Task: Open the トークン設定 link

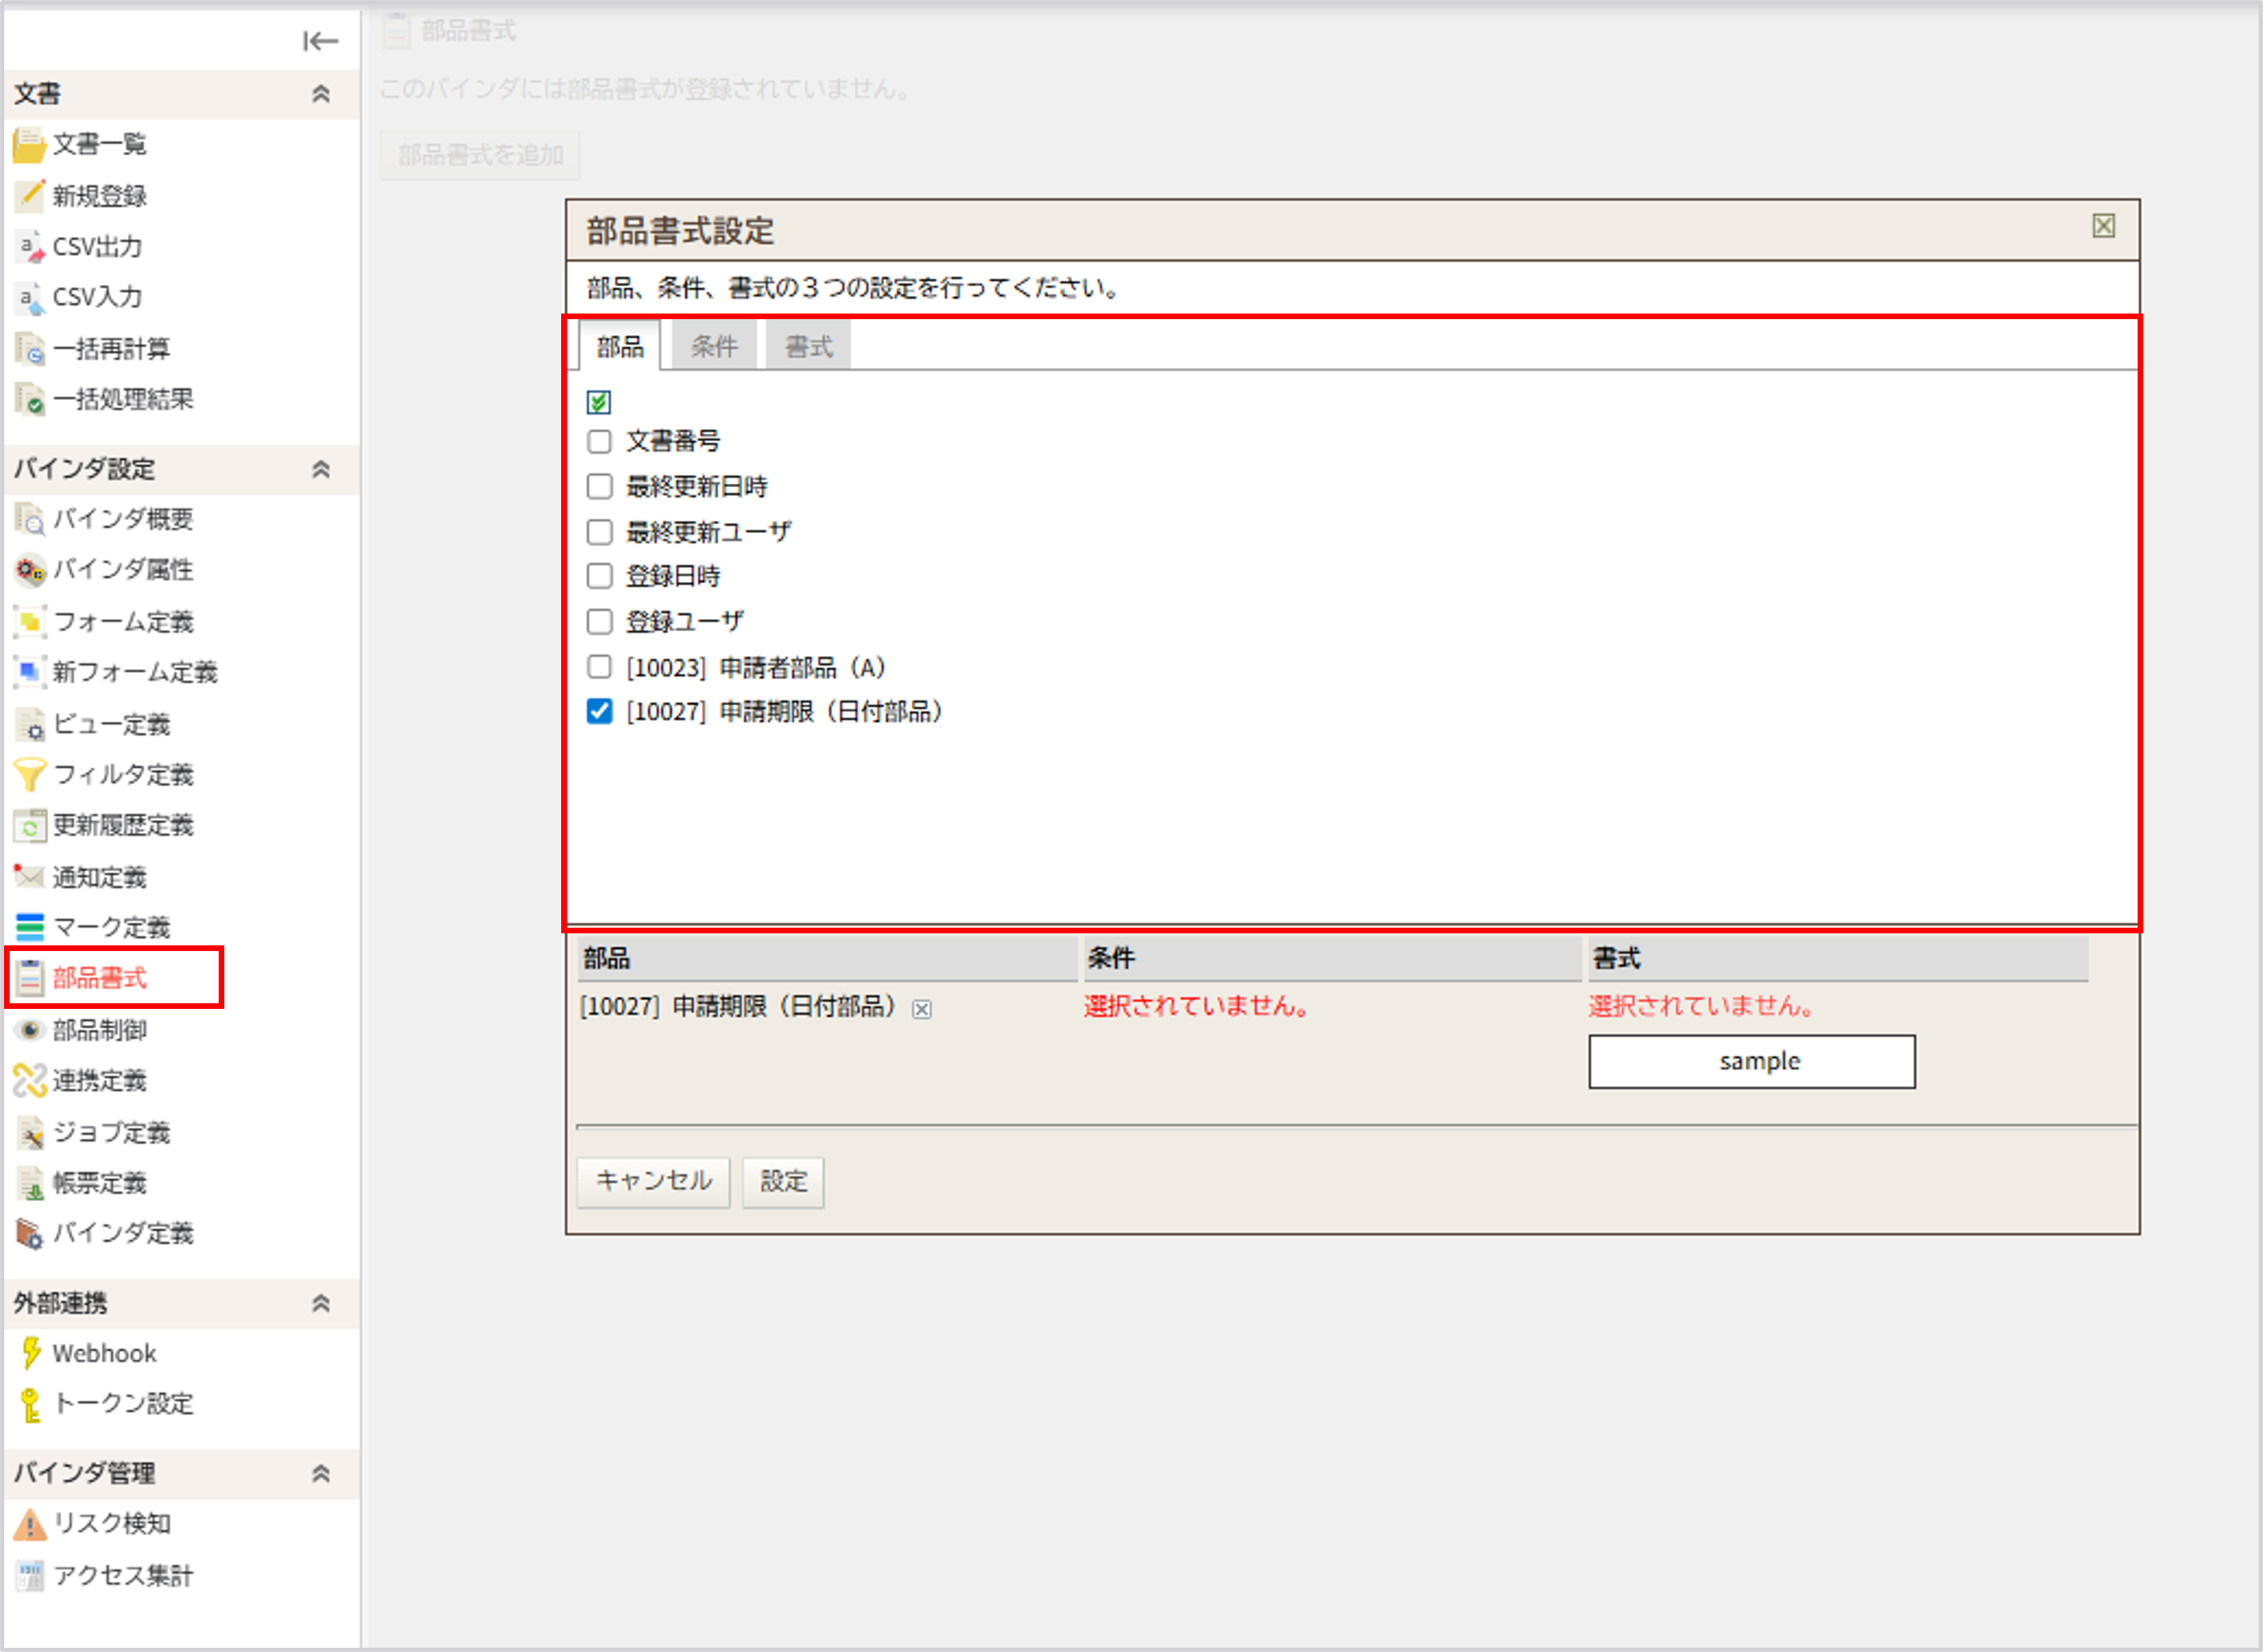Action: click(123, 1405)
